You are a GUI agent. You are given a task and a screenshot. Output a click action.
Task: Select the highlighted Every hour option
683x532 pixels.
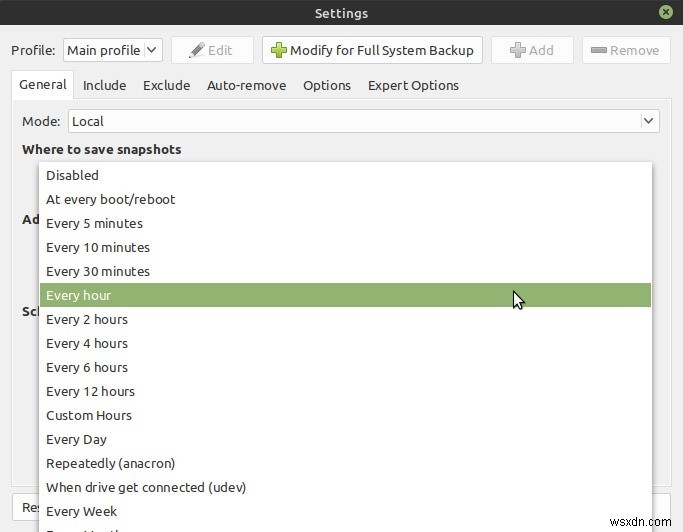pos(345,295)
